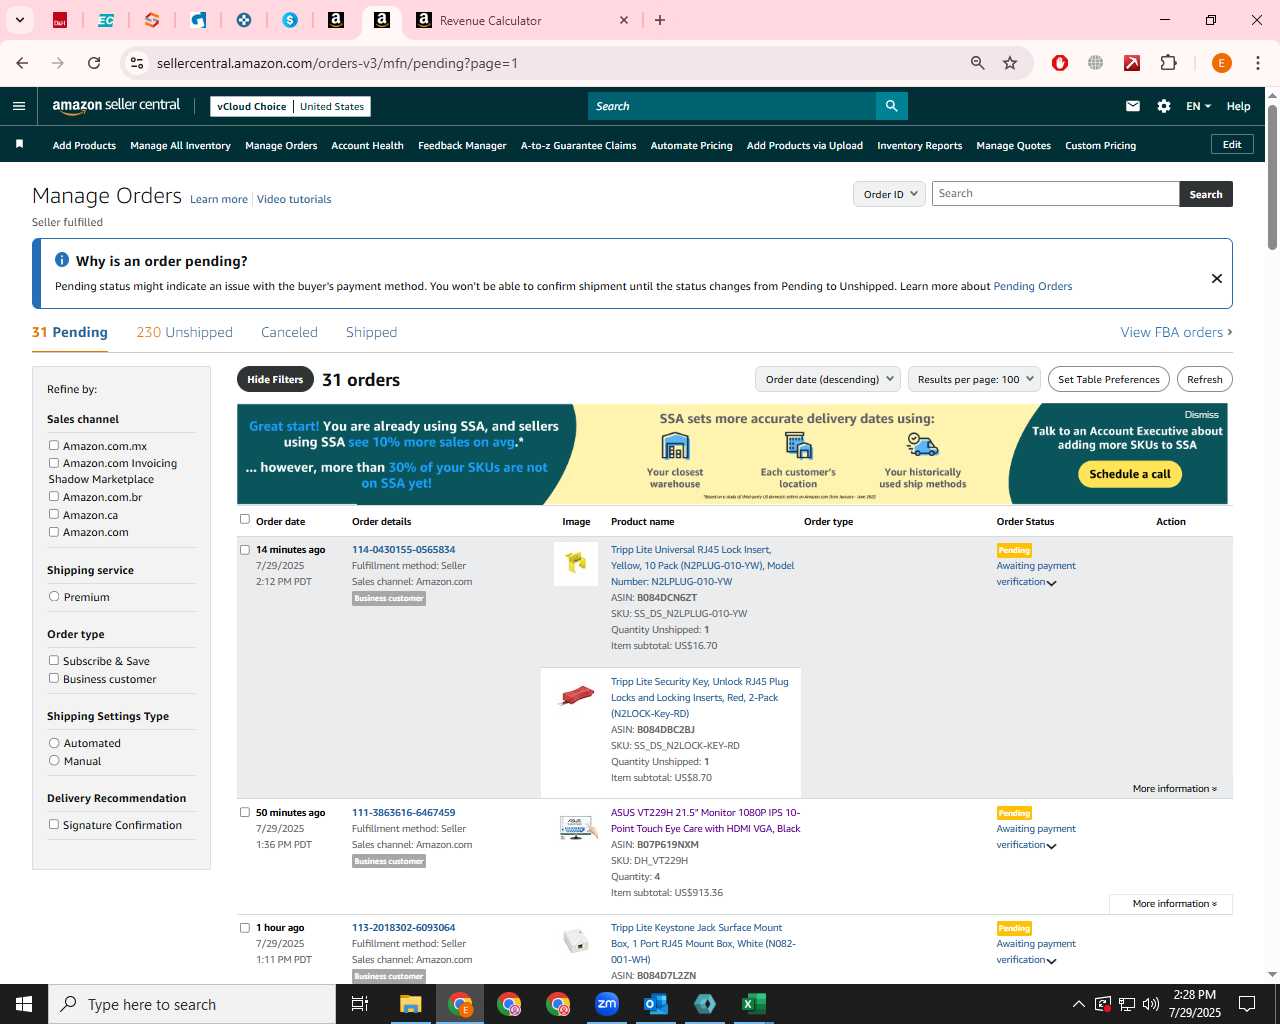Click the Adobe Acrobat extension icon
The width and height of the screenshot is (1280, 1024).
coord(1132,63)
